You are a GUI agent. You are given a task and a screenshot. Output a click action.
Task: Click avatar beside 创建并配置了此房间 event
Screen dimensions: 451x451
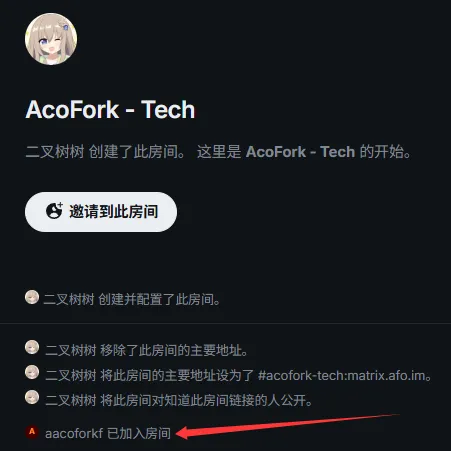pos(32,297)
